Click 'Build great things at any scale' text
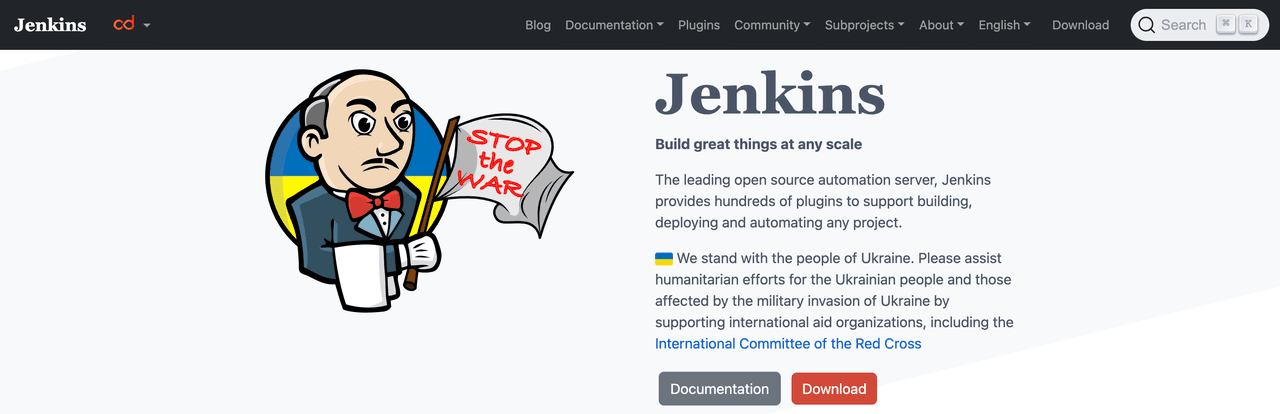Screen dimensions: 1280x414 pos(758,144)
